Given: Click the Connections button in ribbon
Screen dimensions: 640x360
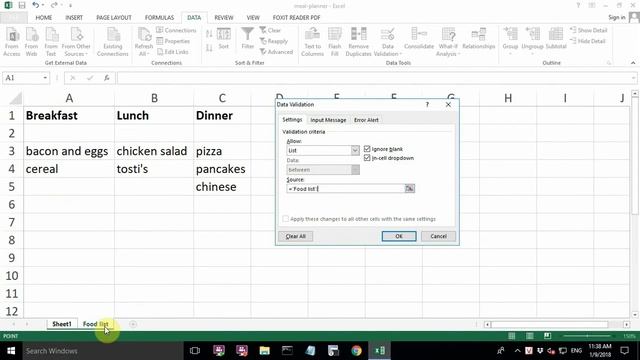Looking at the screenshot, I should click(176, 30).
